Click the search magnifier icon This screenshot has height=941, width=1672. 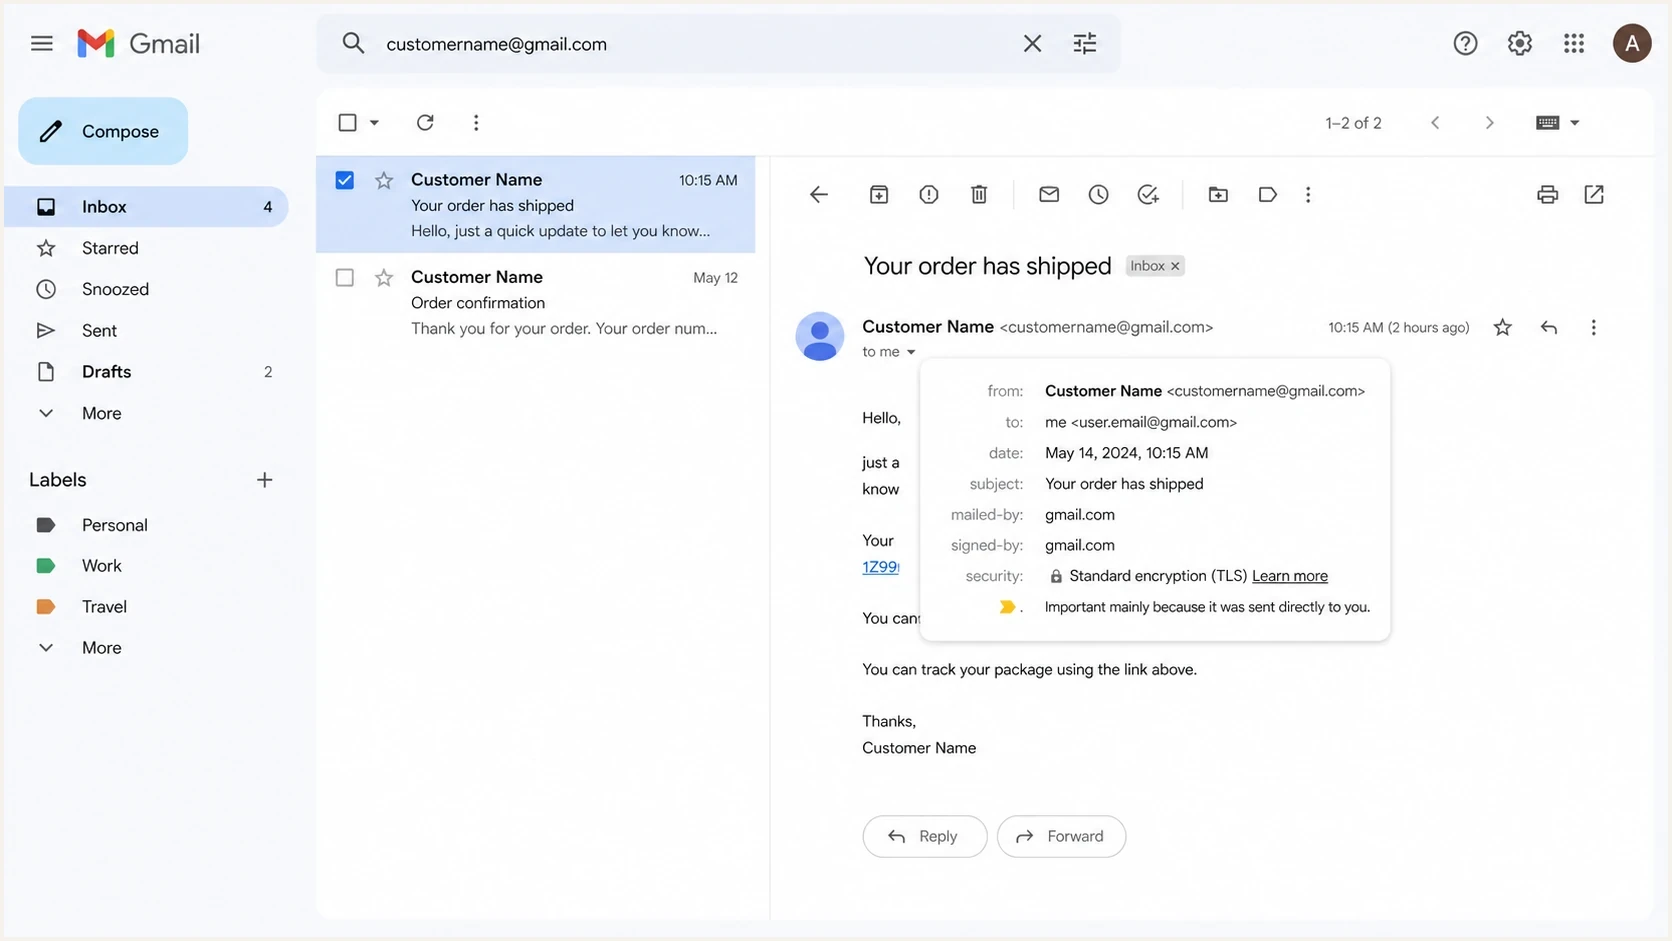(352, 43)
